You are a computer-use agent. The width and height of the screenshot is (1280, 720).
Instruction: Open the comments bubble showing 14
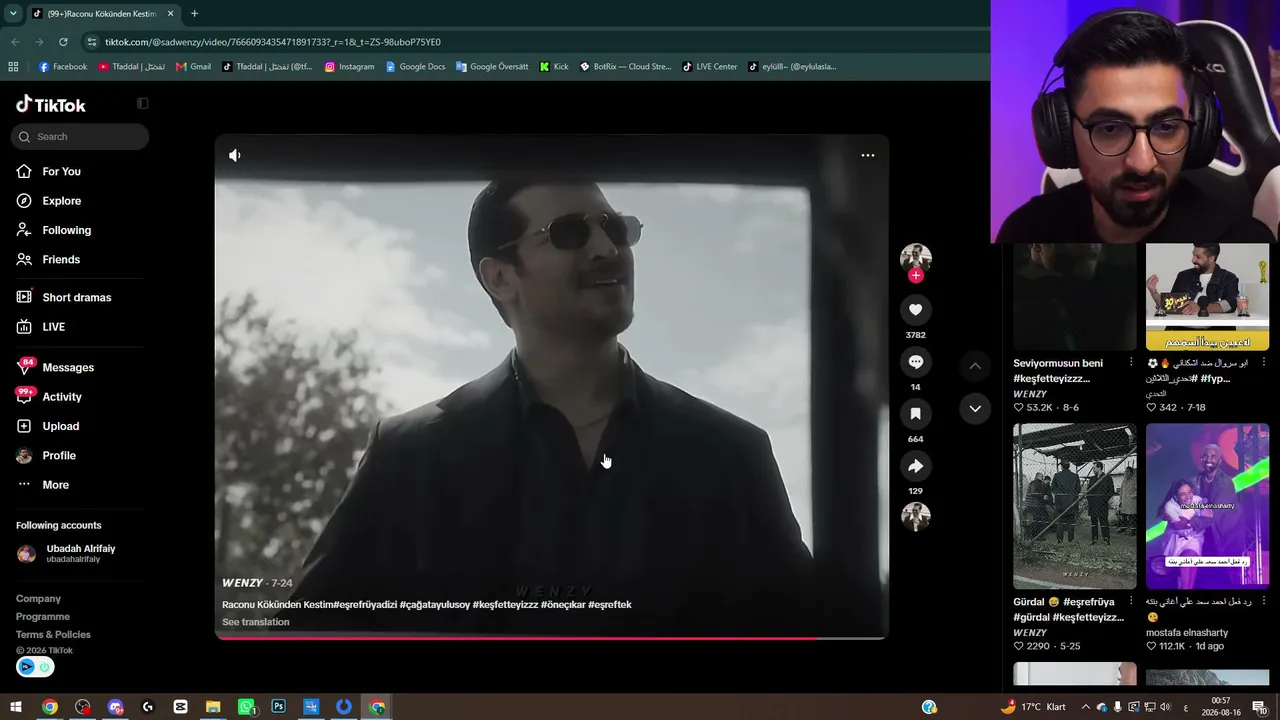pos(915,362)
